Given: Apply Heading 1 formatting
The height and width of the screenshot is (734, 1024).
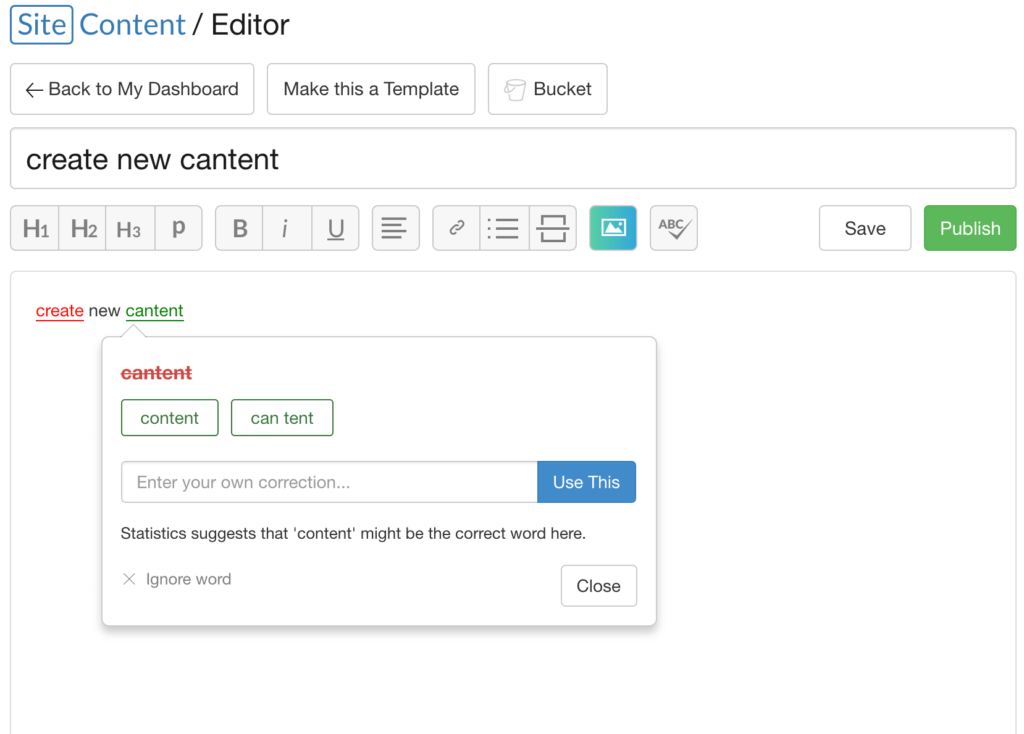Looking at the screenshot, I should coord(35,228).
